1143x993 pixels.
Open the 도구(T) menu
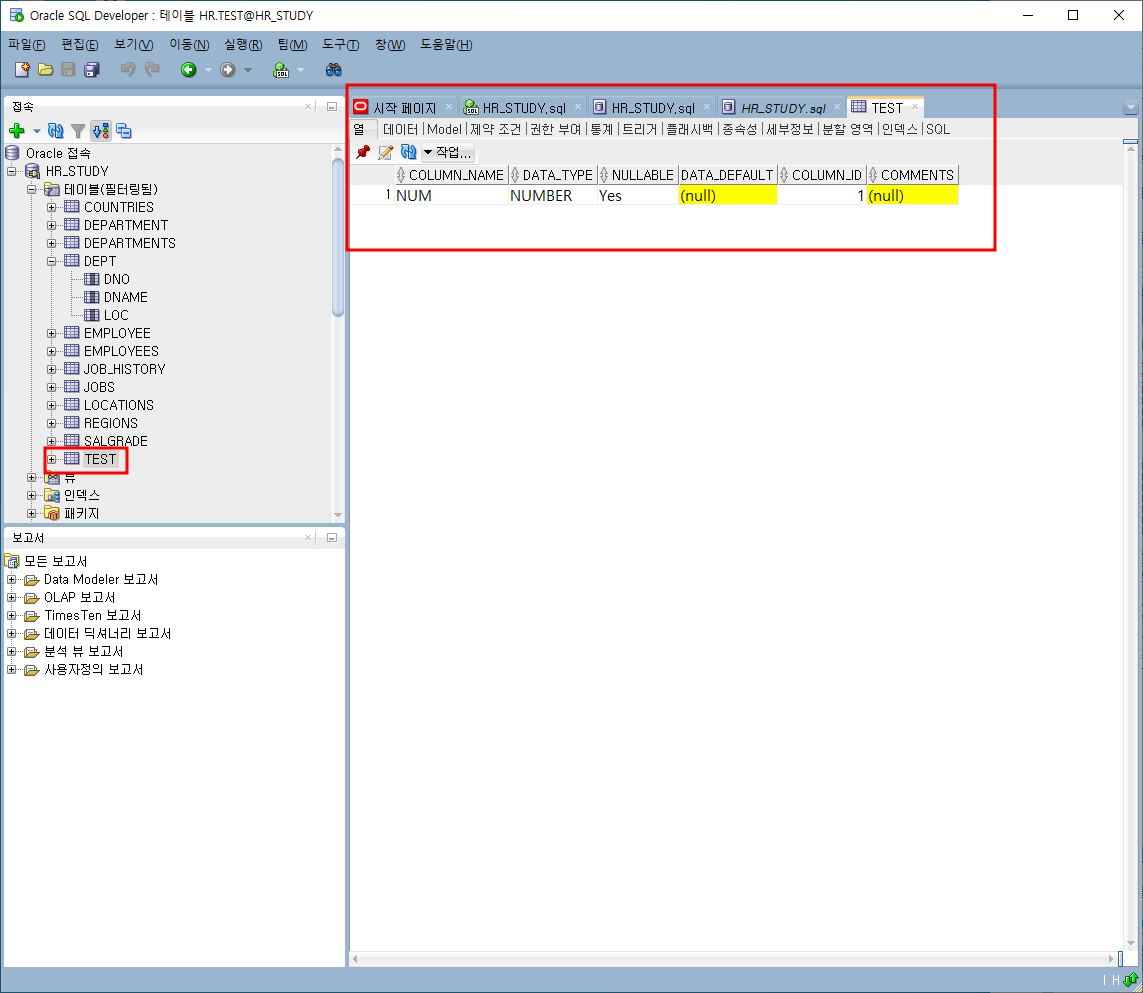[340, 44]
